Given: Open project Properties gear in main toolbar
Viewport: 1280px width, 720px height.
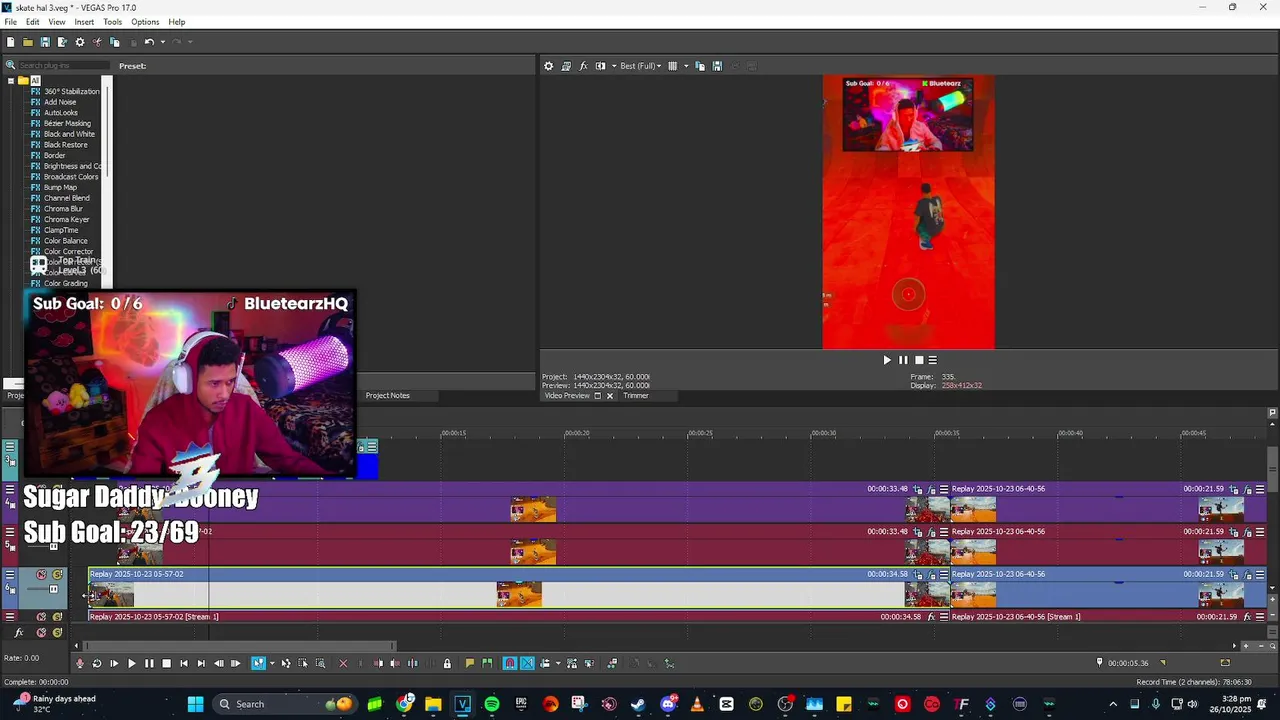Looking at the screenshot, I should coord(80,42).
